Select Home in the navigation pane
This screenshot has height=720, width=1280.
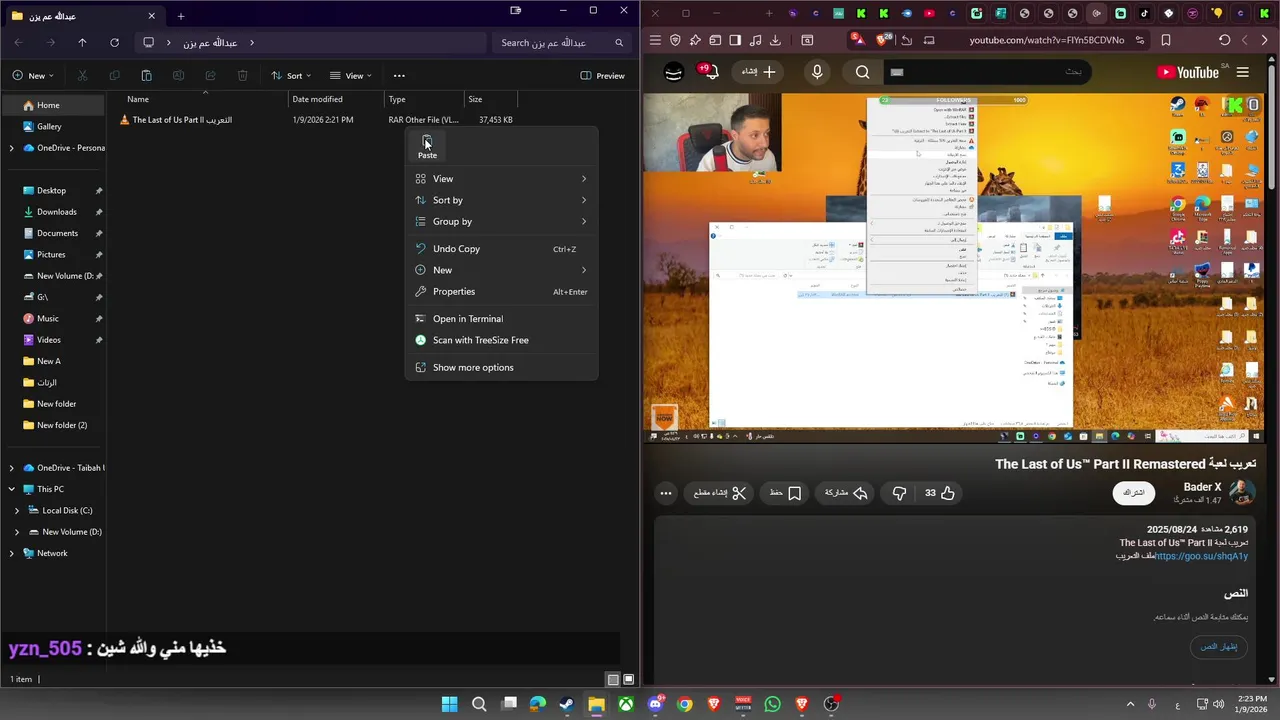54,105
